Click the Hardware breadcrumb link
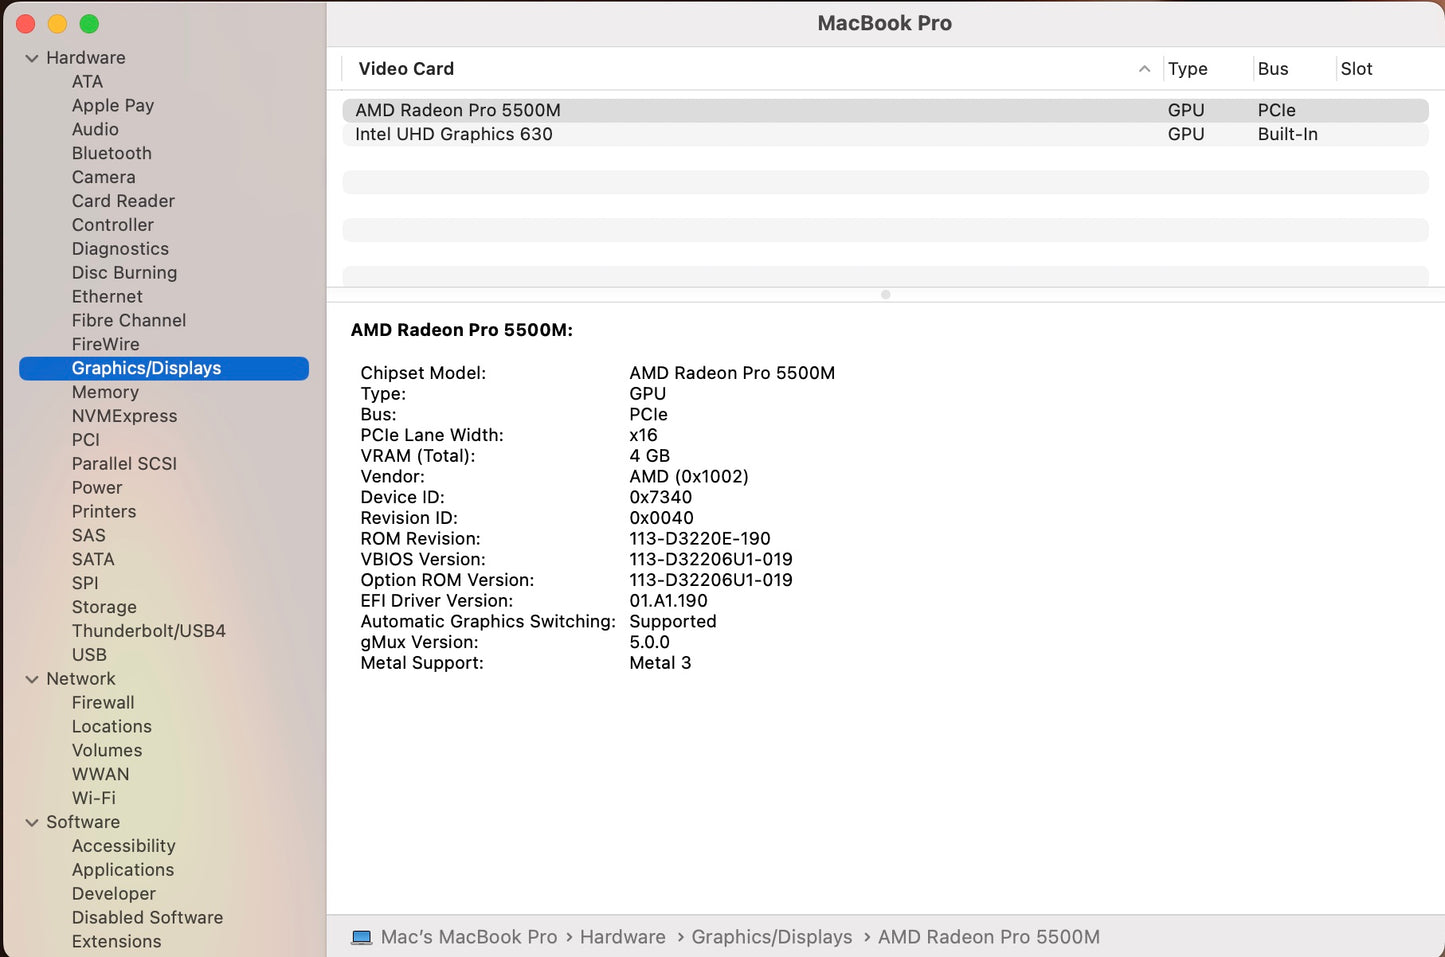 [622, 937]
